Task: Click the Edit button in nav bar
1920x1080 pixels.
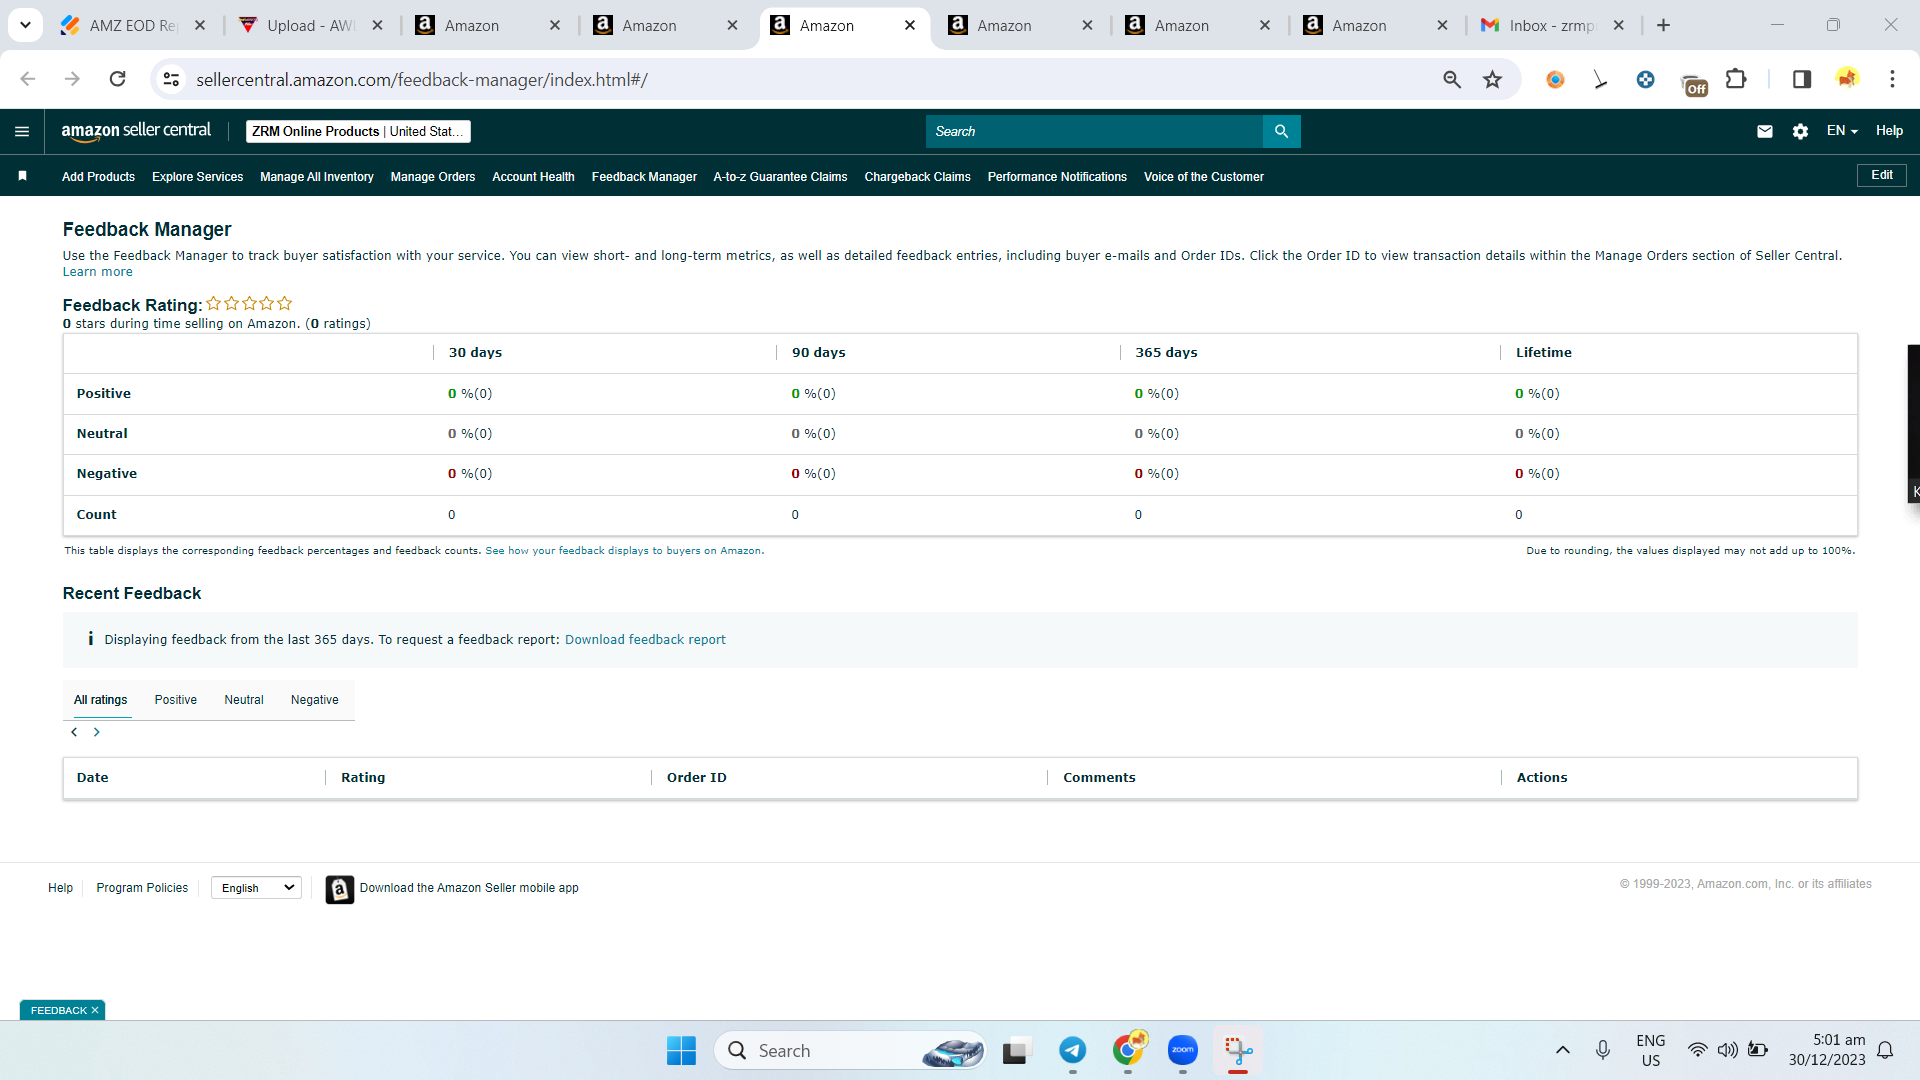Action: click(1882, 175)
